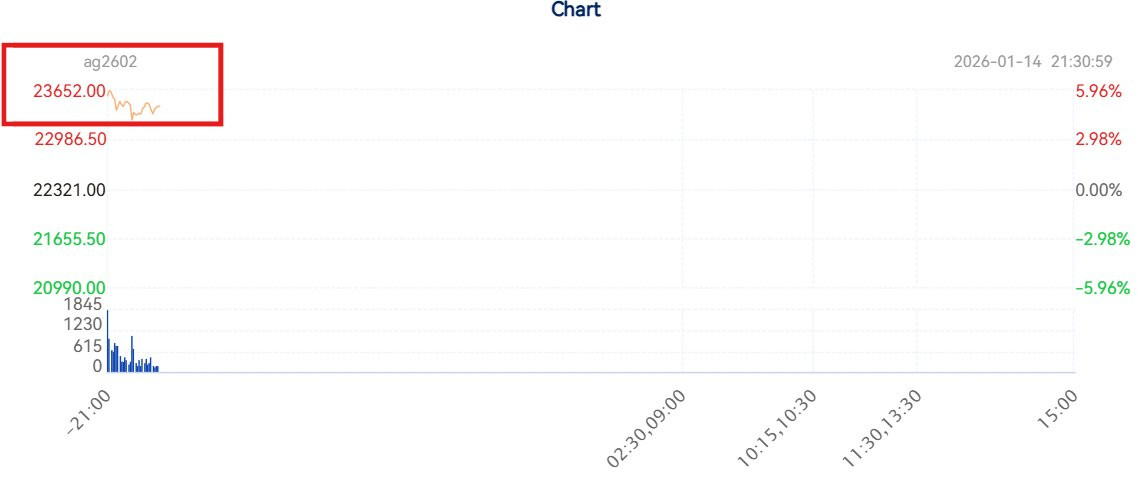Click the tallest blue volume bar
Screen dimensions: 1145x487
pyautogui.click(x=108, y=341)
